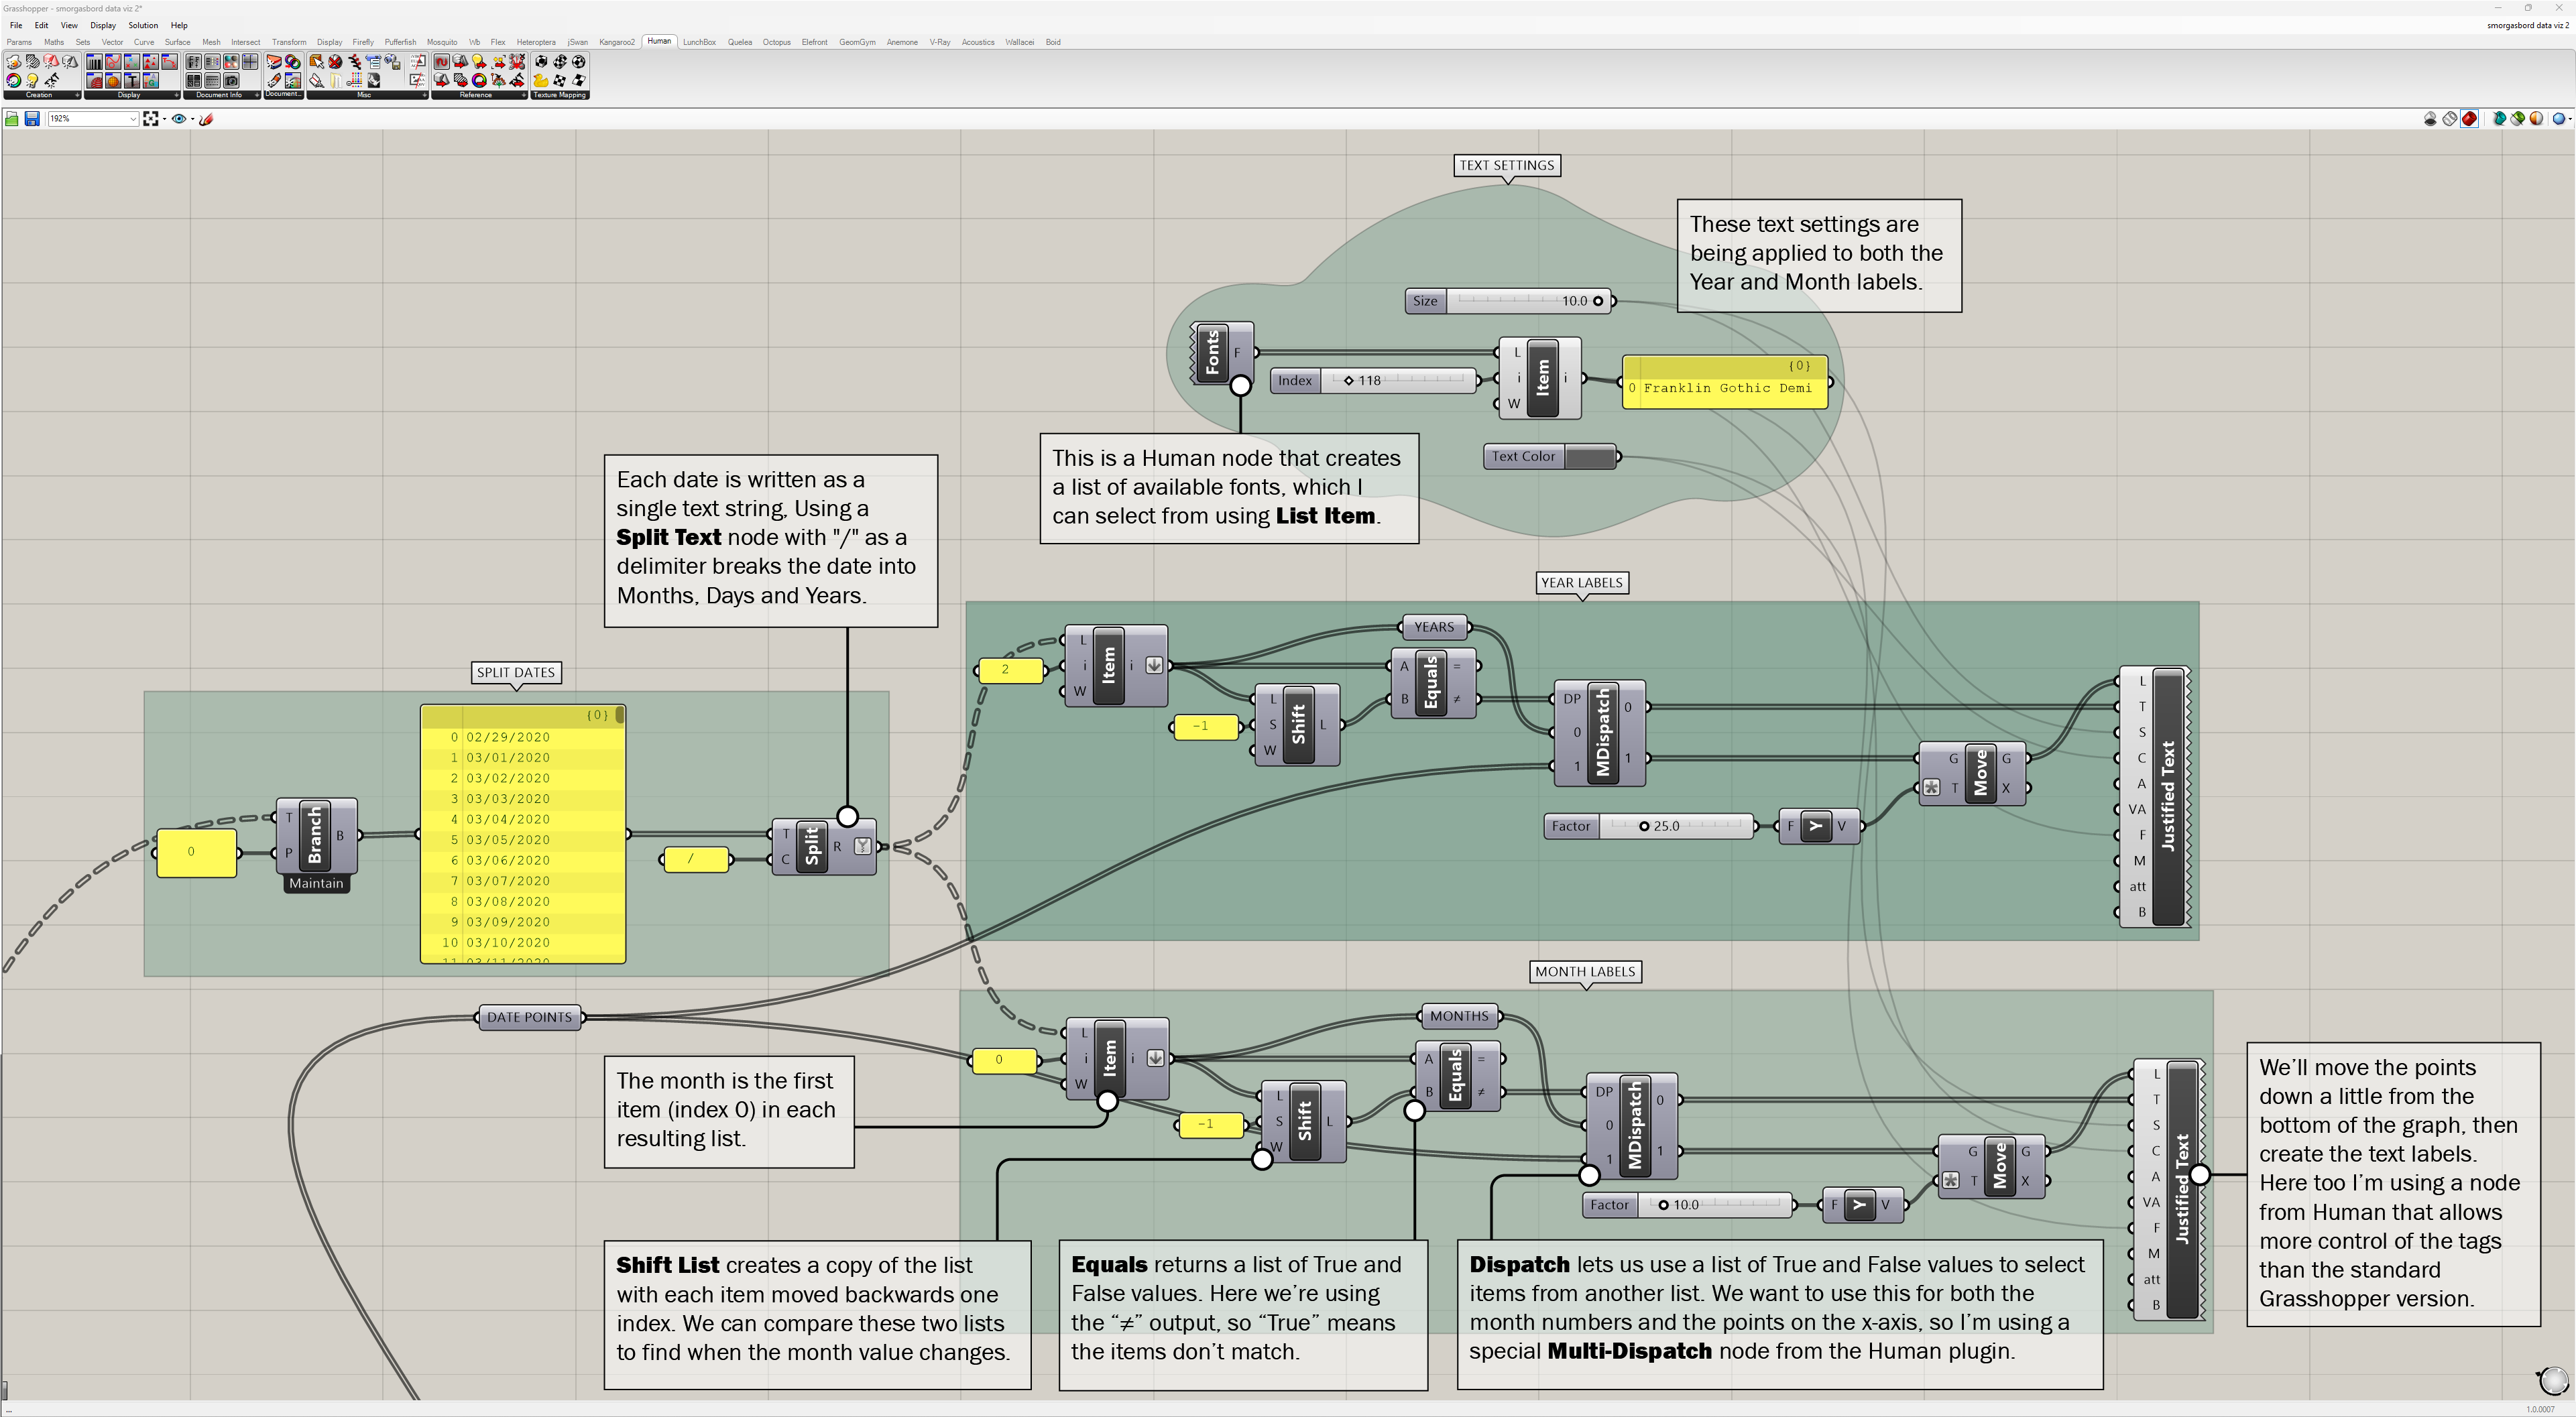Click the zoom extents icon

tap(150, 119)
